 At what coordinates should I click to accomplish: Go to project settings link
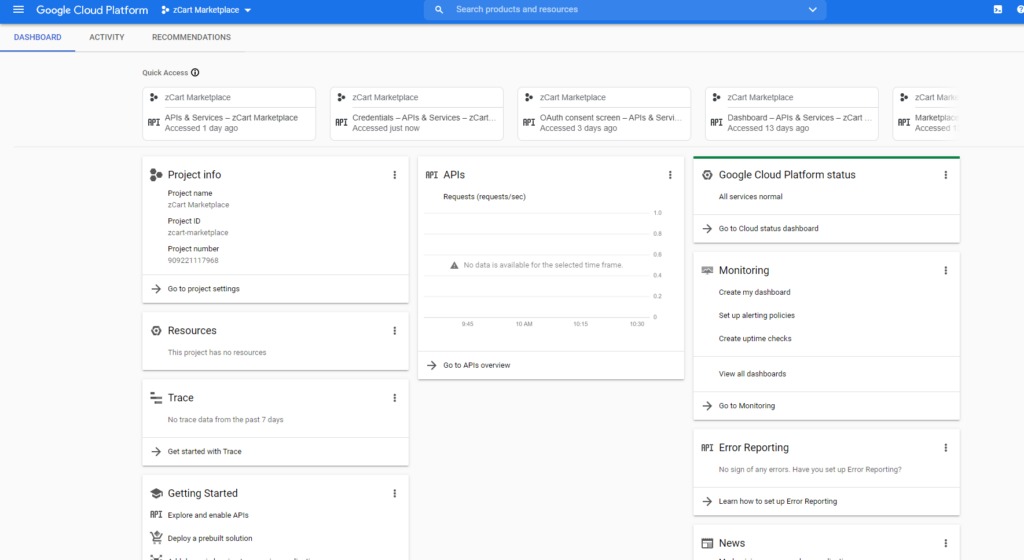203,289
